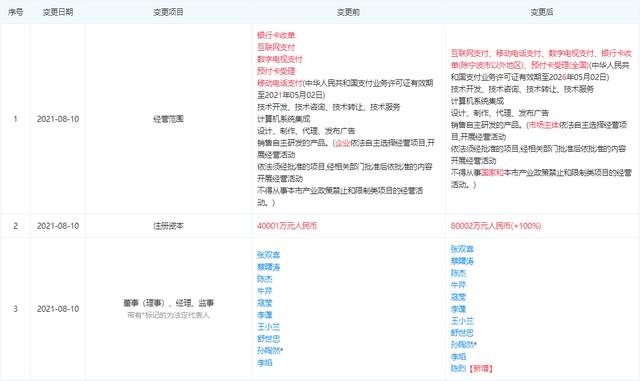The image size is (640, 381).
Task: Click 舒世忠 name in 变更后 column
Action: 462,333
